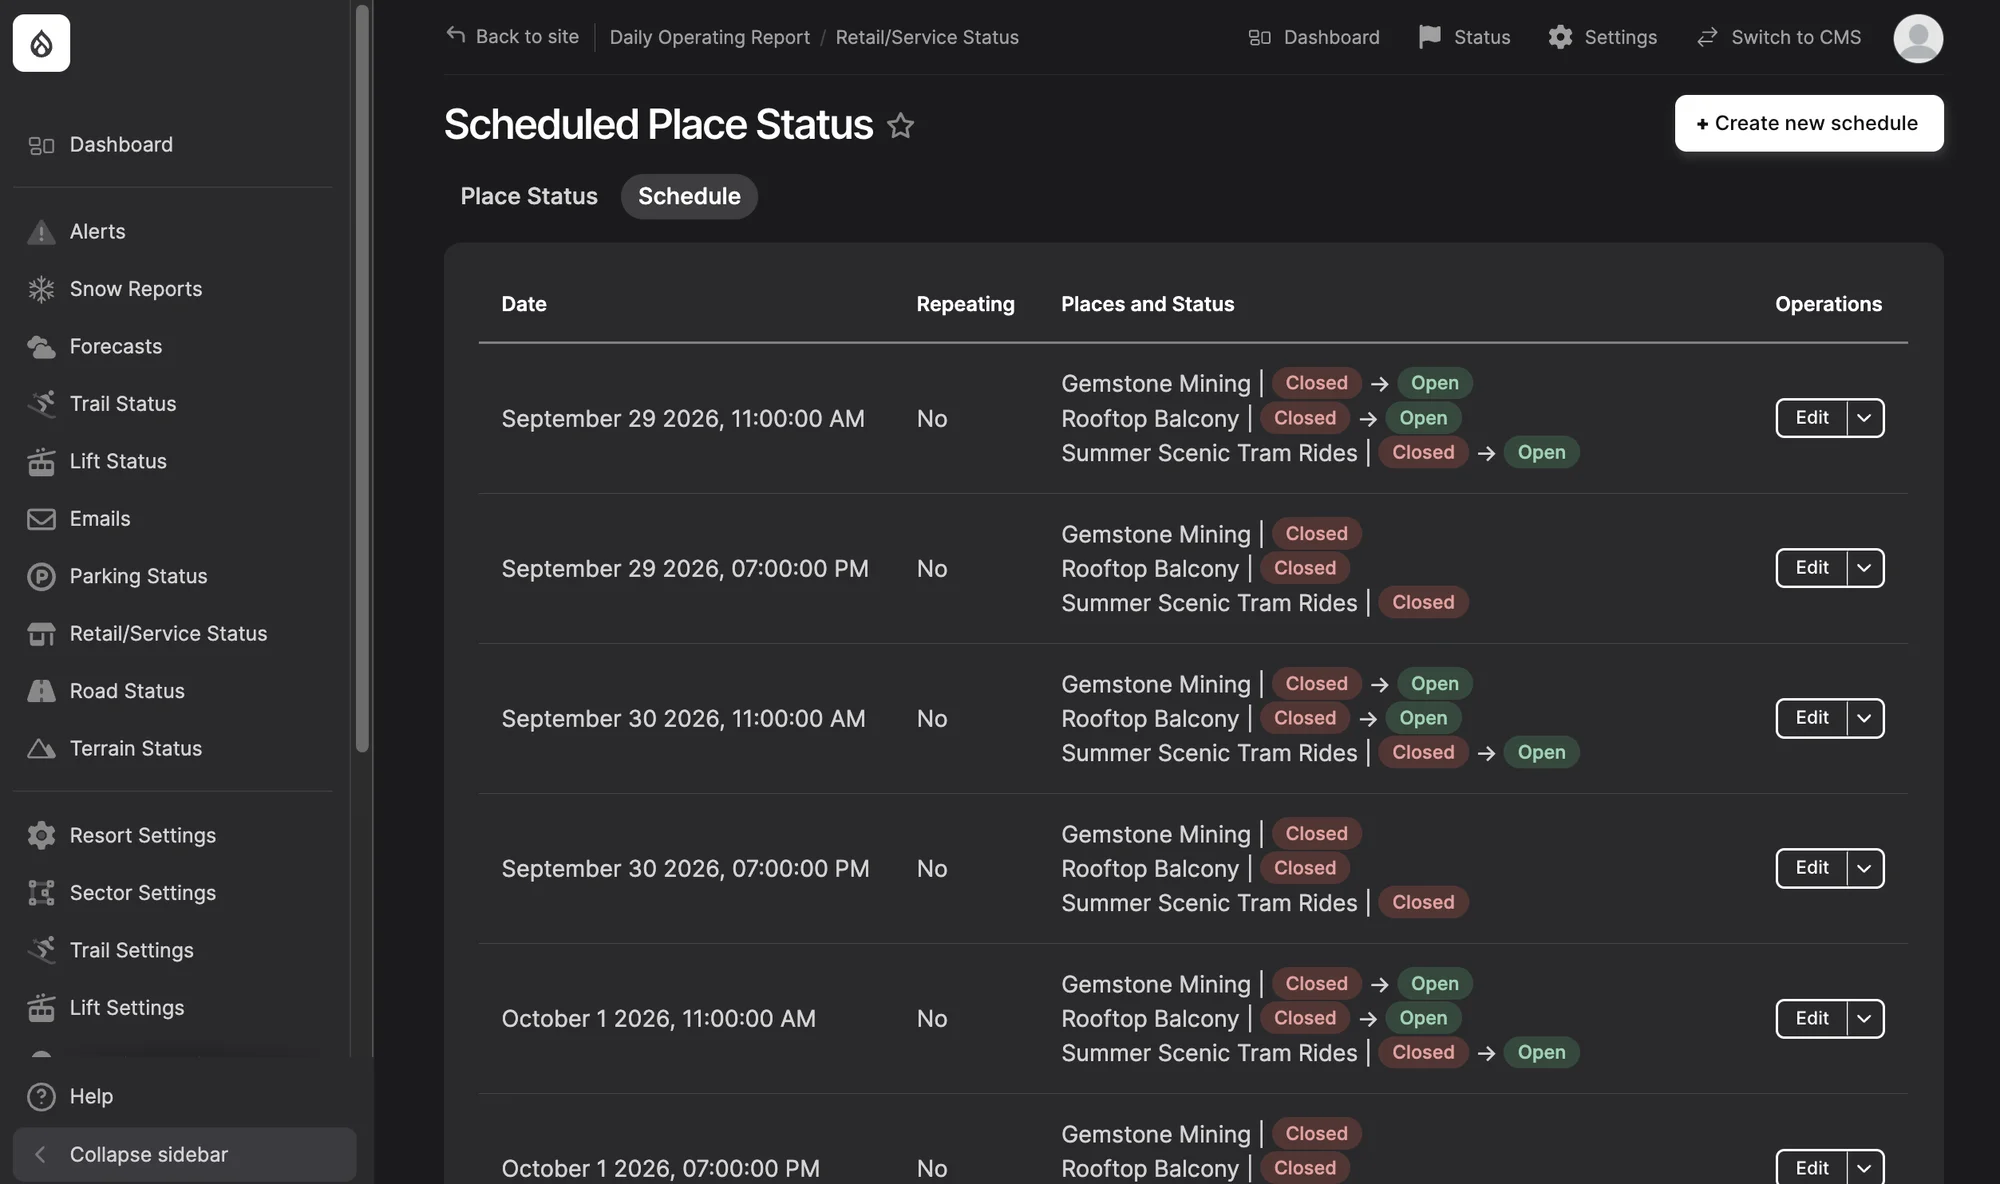Viewport: 2000px width, 1184px height.
Task: Open the user avatar menu
Action: click(1918, 38)
